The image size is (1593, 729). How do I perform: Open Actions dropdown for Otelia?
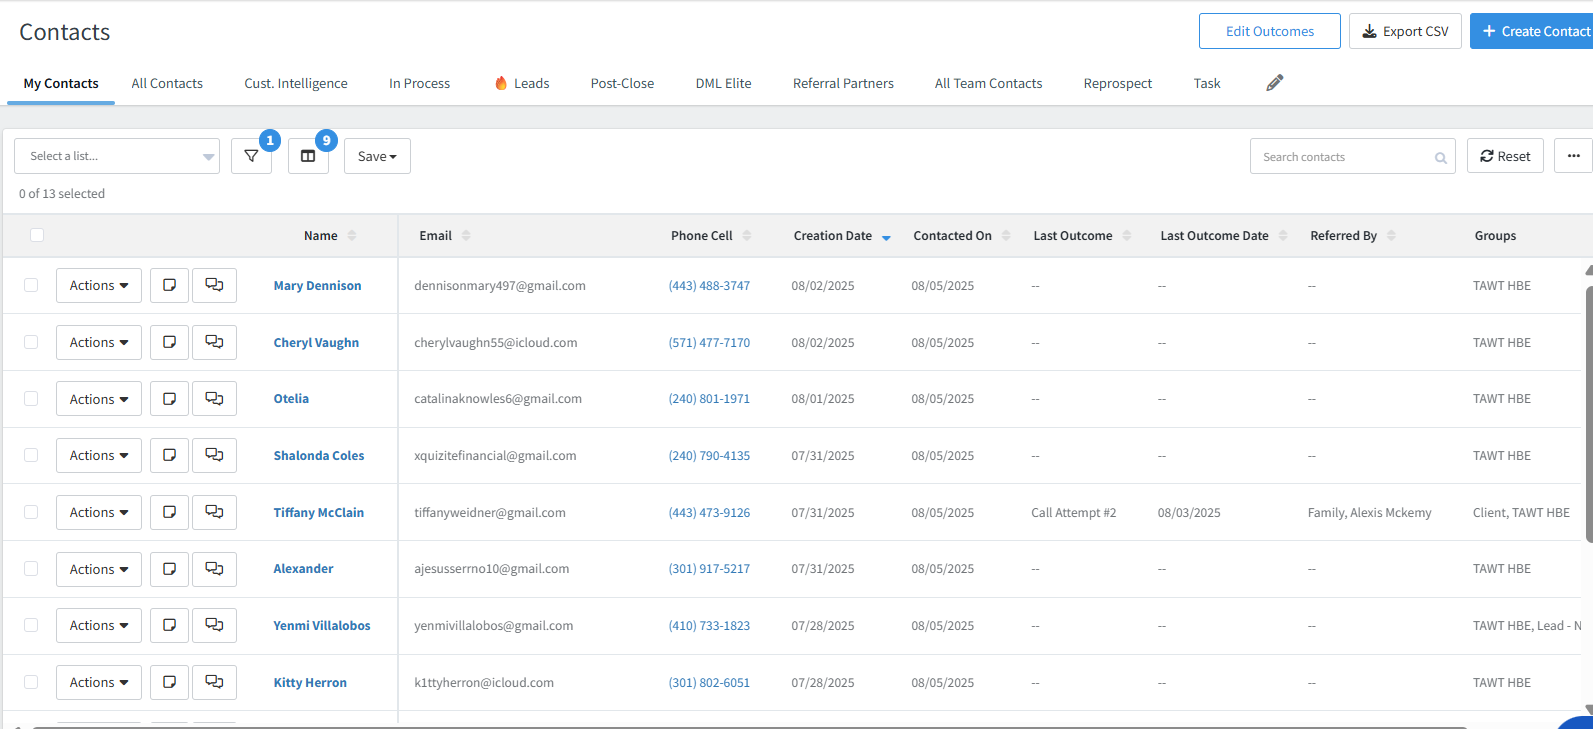(x=98, y=399)
